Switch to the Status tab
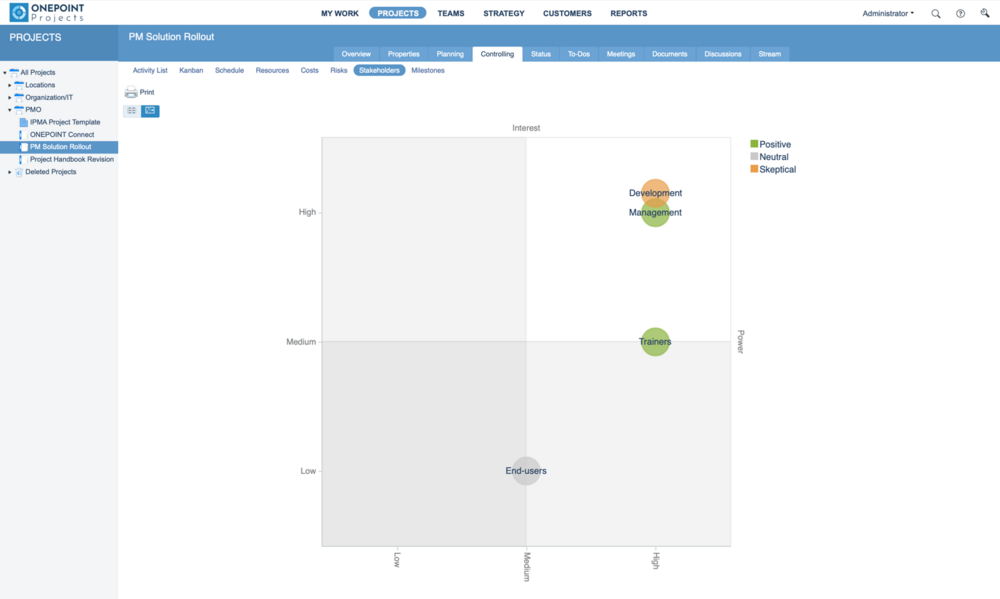 pyautogui.click(x=541, y=54)
